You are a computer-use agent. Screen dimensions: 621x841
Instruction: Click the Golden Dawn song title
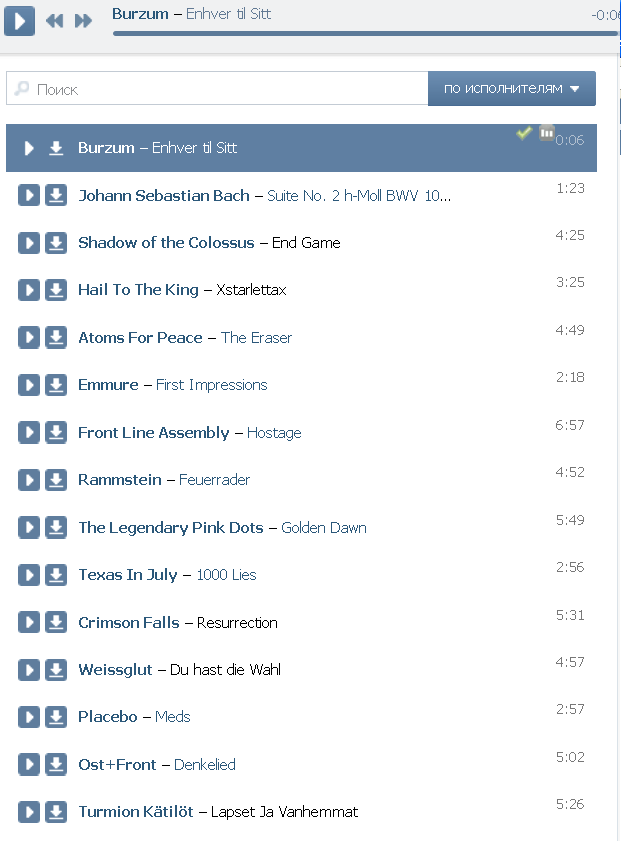324,528
